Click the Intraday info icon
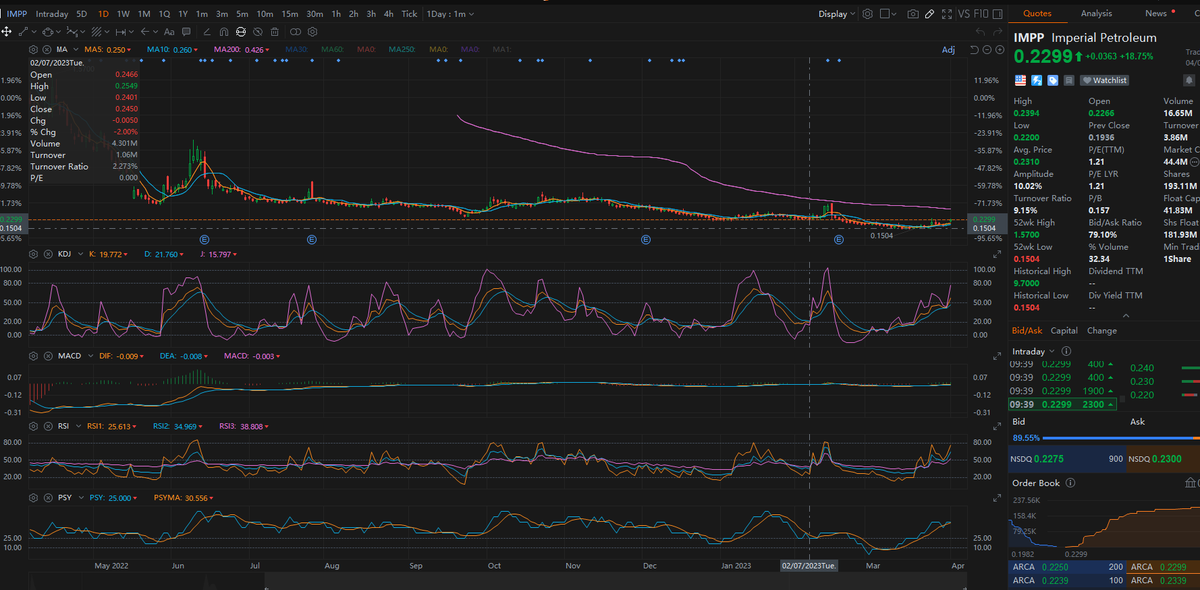 point(1066,351)
